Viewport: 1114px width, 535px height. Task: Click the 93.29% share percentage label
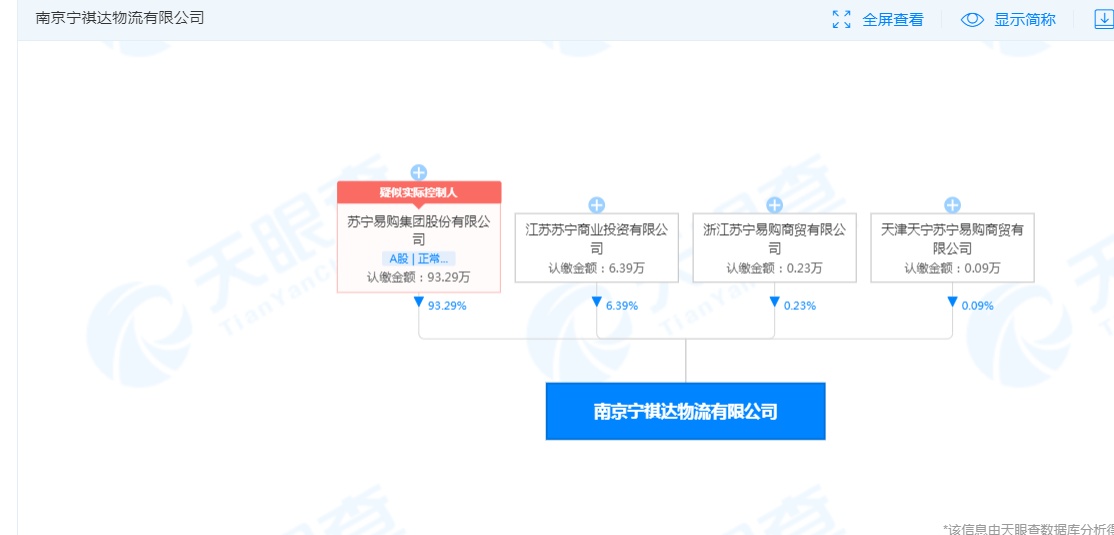[x=447, y=306]
